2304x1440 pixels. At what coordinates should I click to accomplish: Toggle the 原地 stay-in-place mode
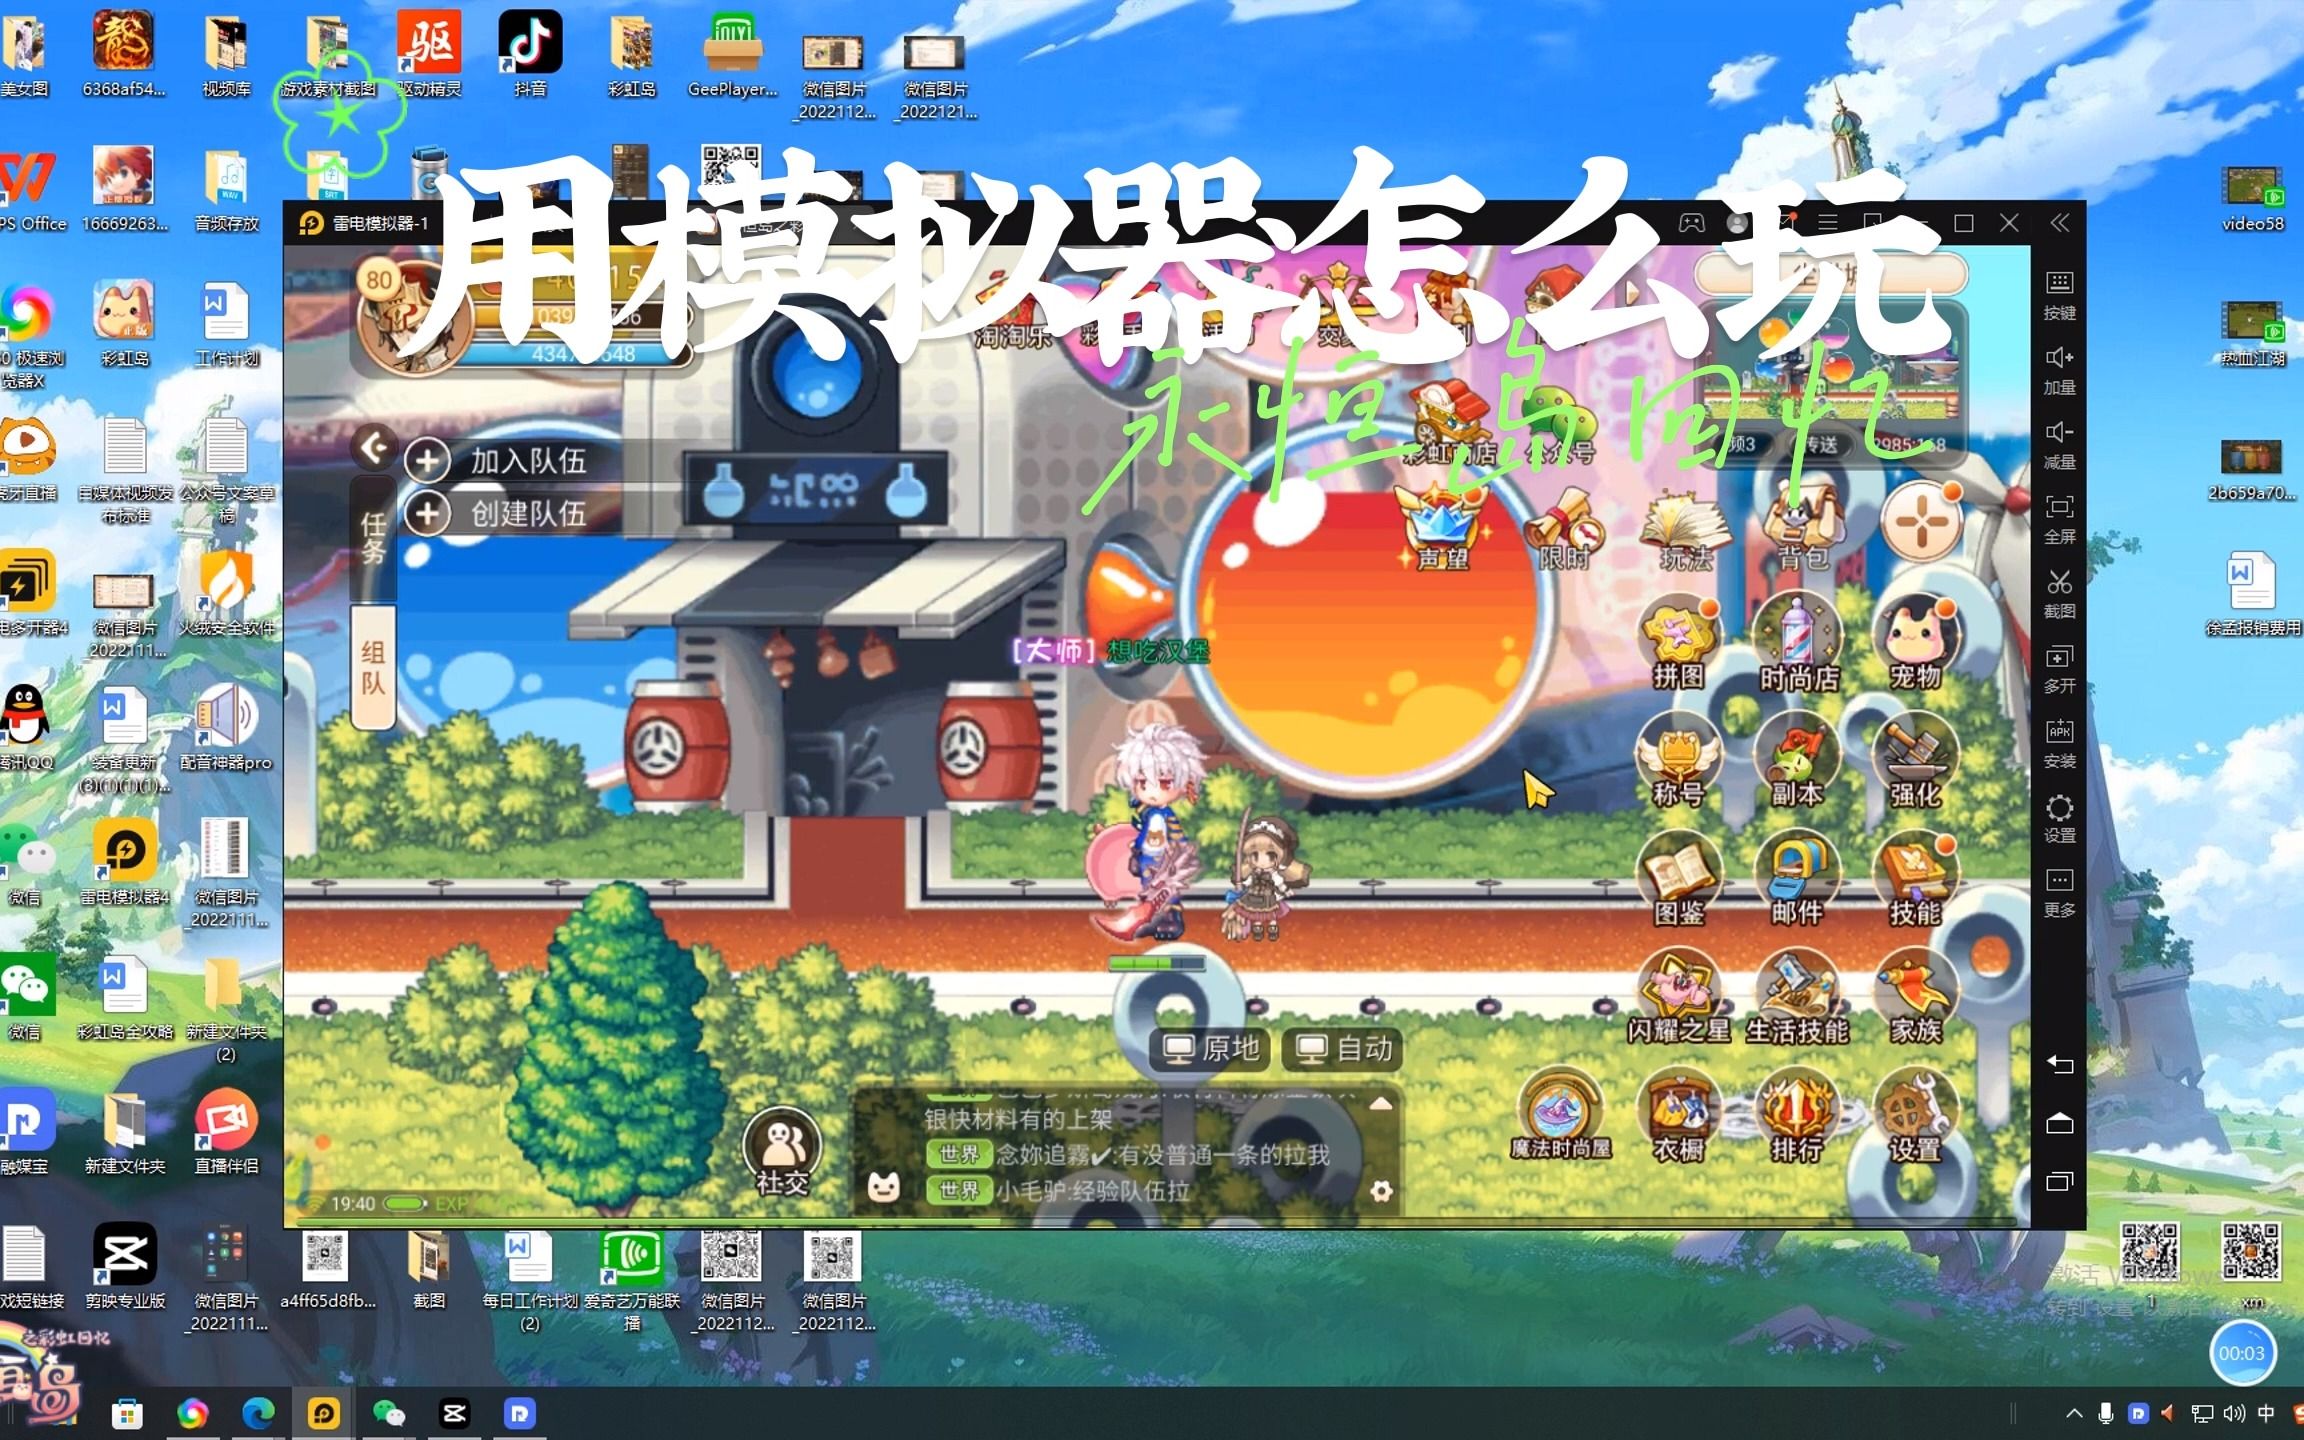coord(1210,1049)
